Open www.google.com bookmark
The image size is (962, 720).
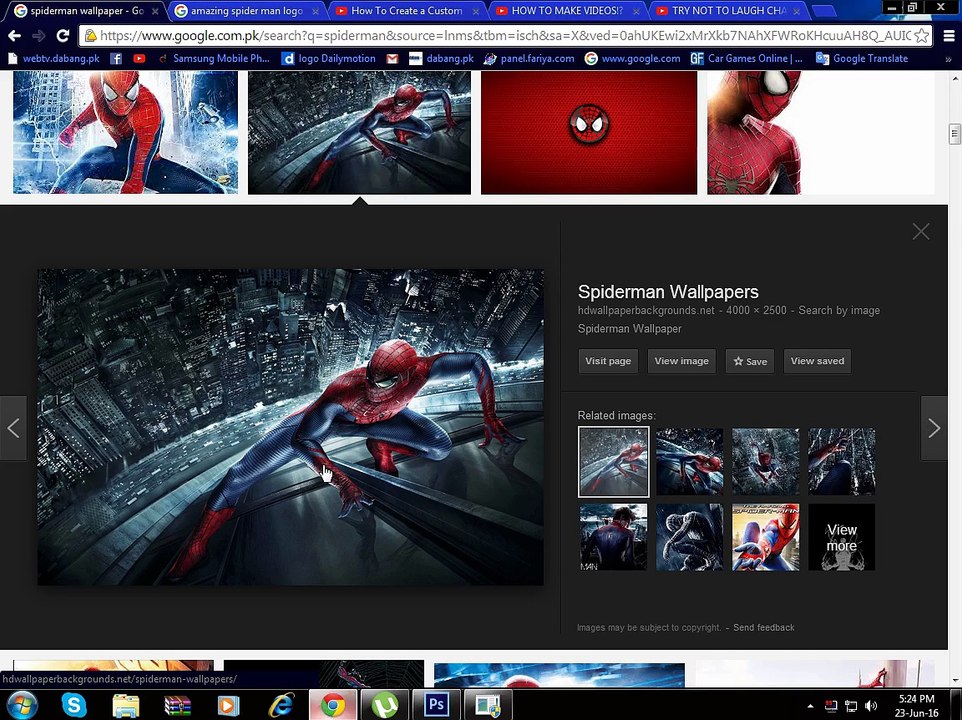tap(633, 59)
